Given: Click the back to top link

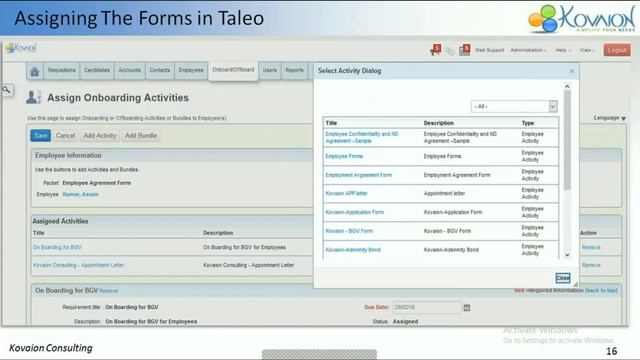Looking at the screenshot, I should [601, 291].
